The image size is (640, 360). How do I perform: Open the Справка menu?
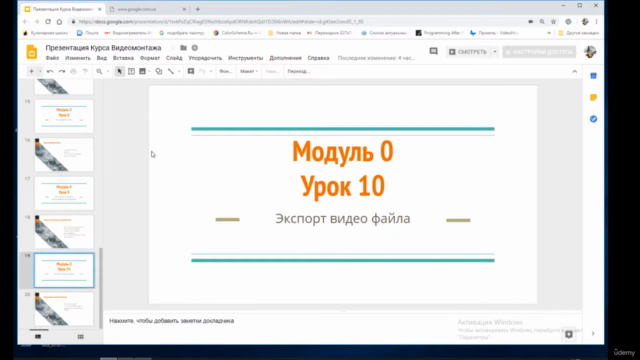click(318, 58)
